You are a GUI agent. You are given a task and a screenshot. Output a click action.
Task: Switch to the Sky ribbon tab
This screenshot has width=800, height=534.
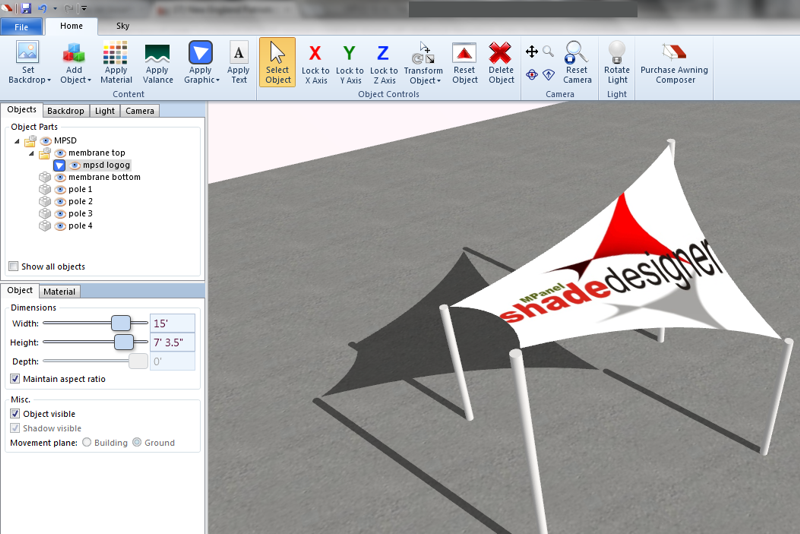click(x=123, y=26)
